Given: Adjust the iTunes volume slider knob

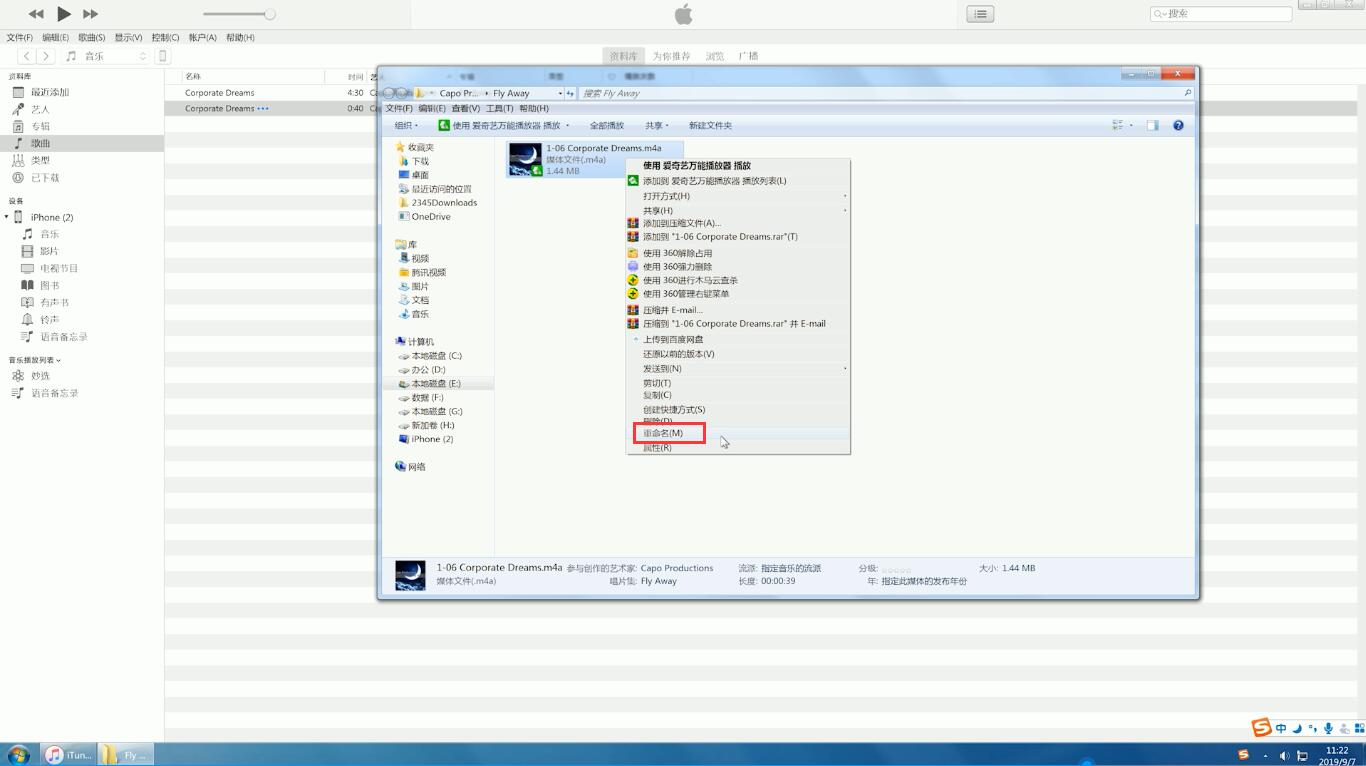Looking at the screenshot, I should point(270,14).
